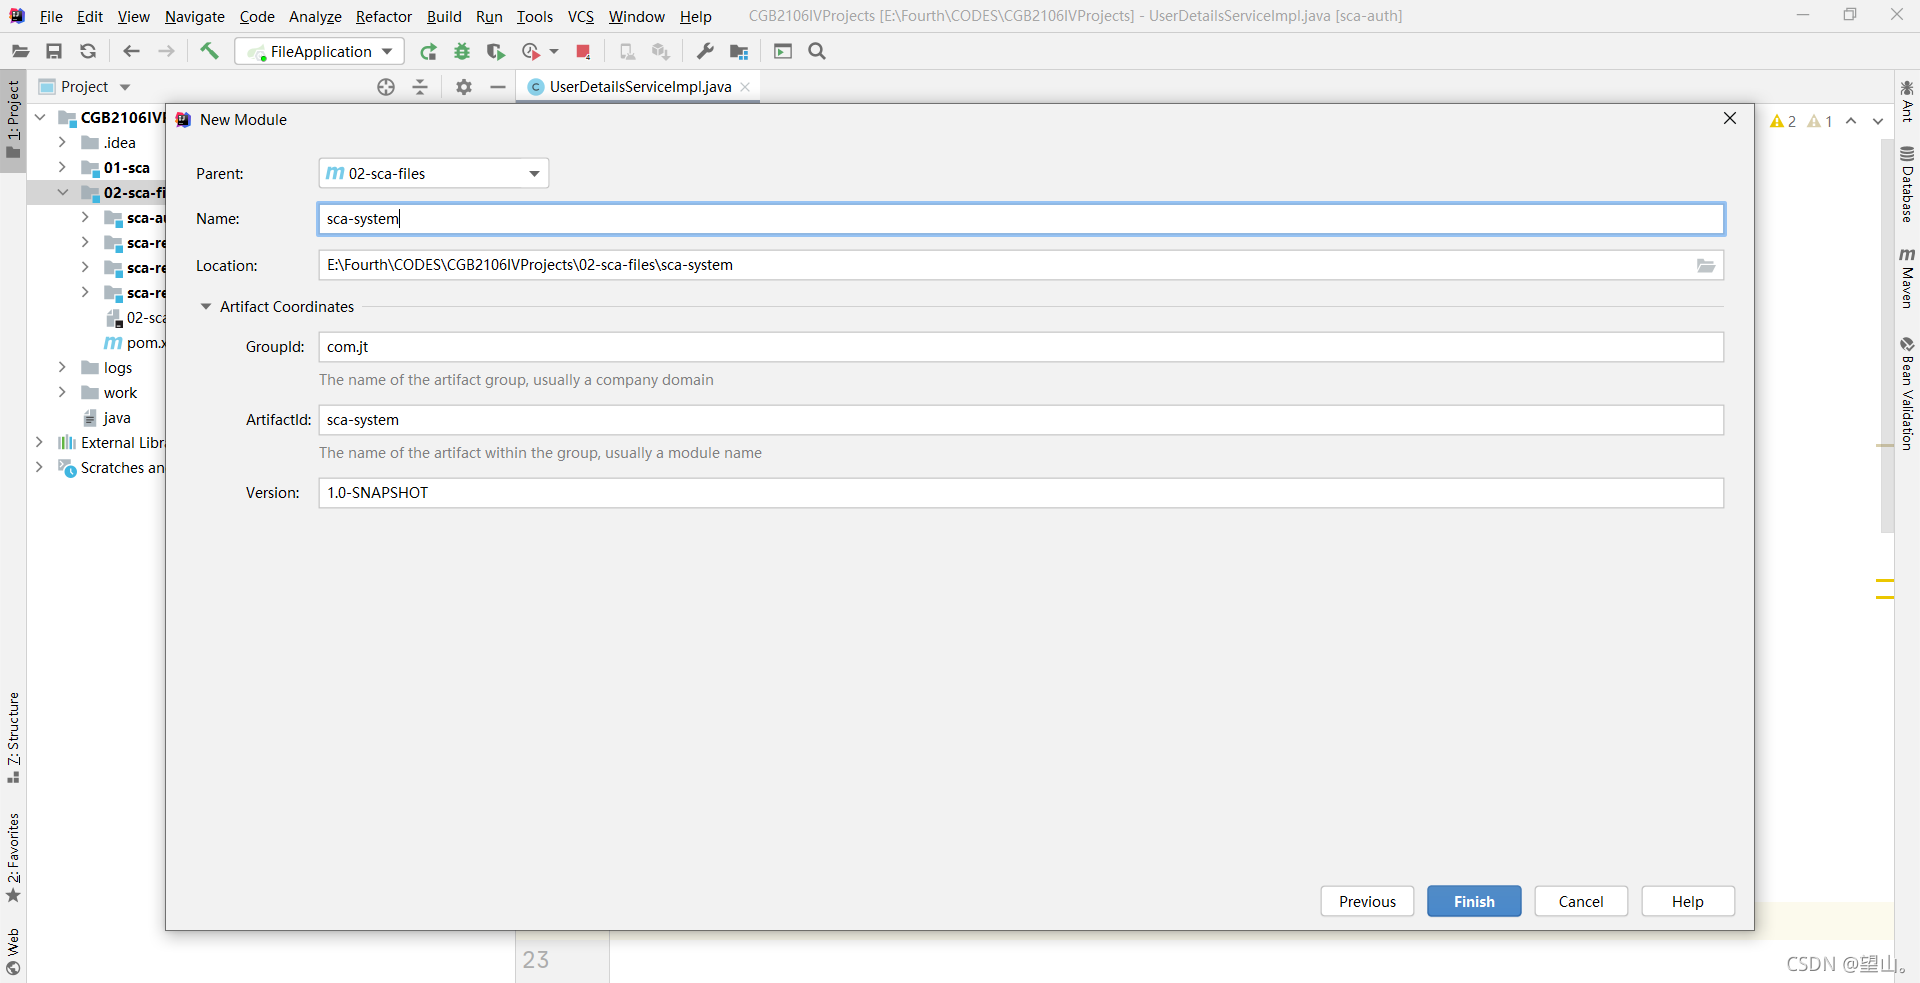Start debugging with the bug icon
The width and height of the screenshot is (1920, 983).
(462, 51)
